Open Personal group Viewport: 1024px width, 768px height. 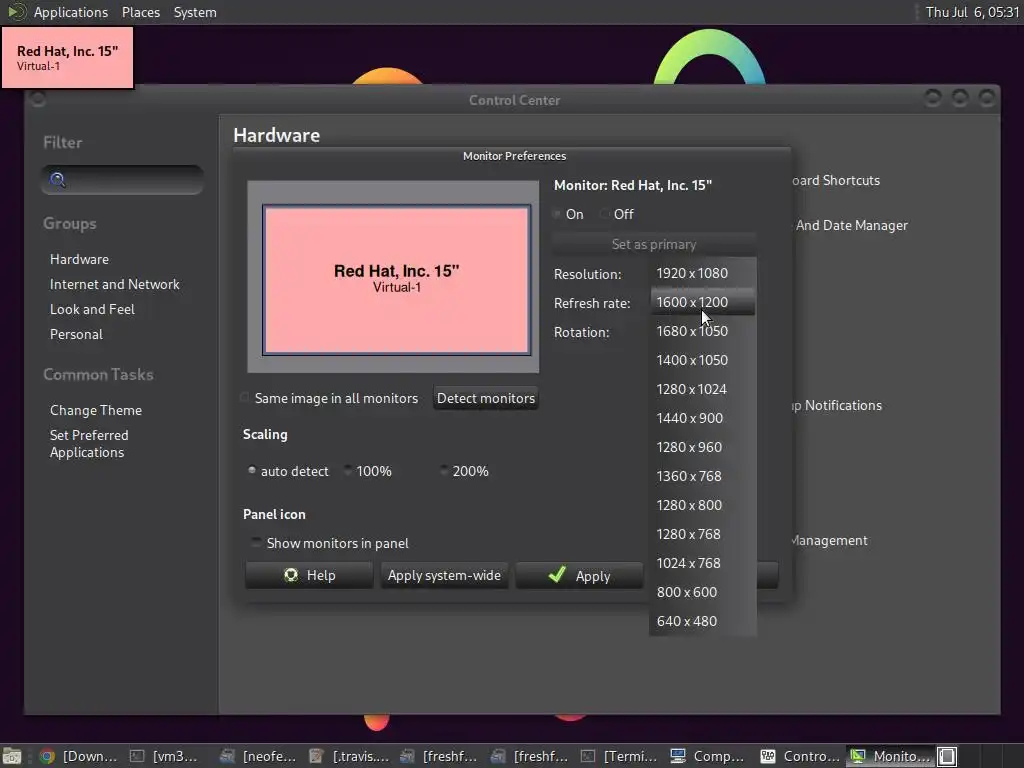click(76, 334)
